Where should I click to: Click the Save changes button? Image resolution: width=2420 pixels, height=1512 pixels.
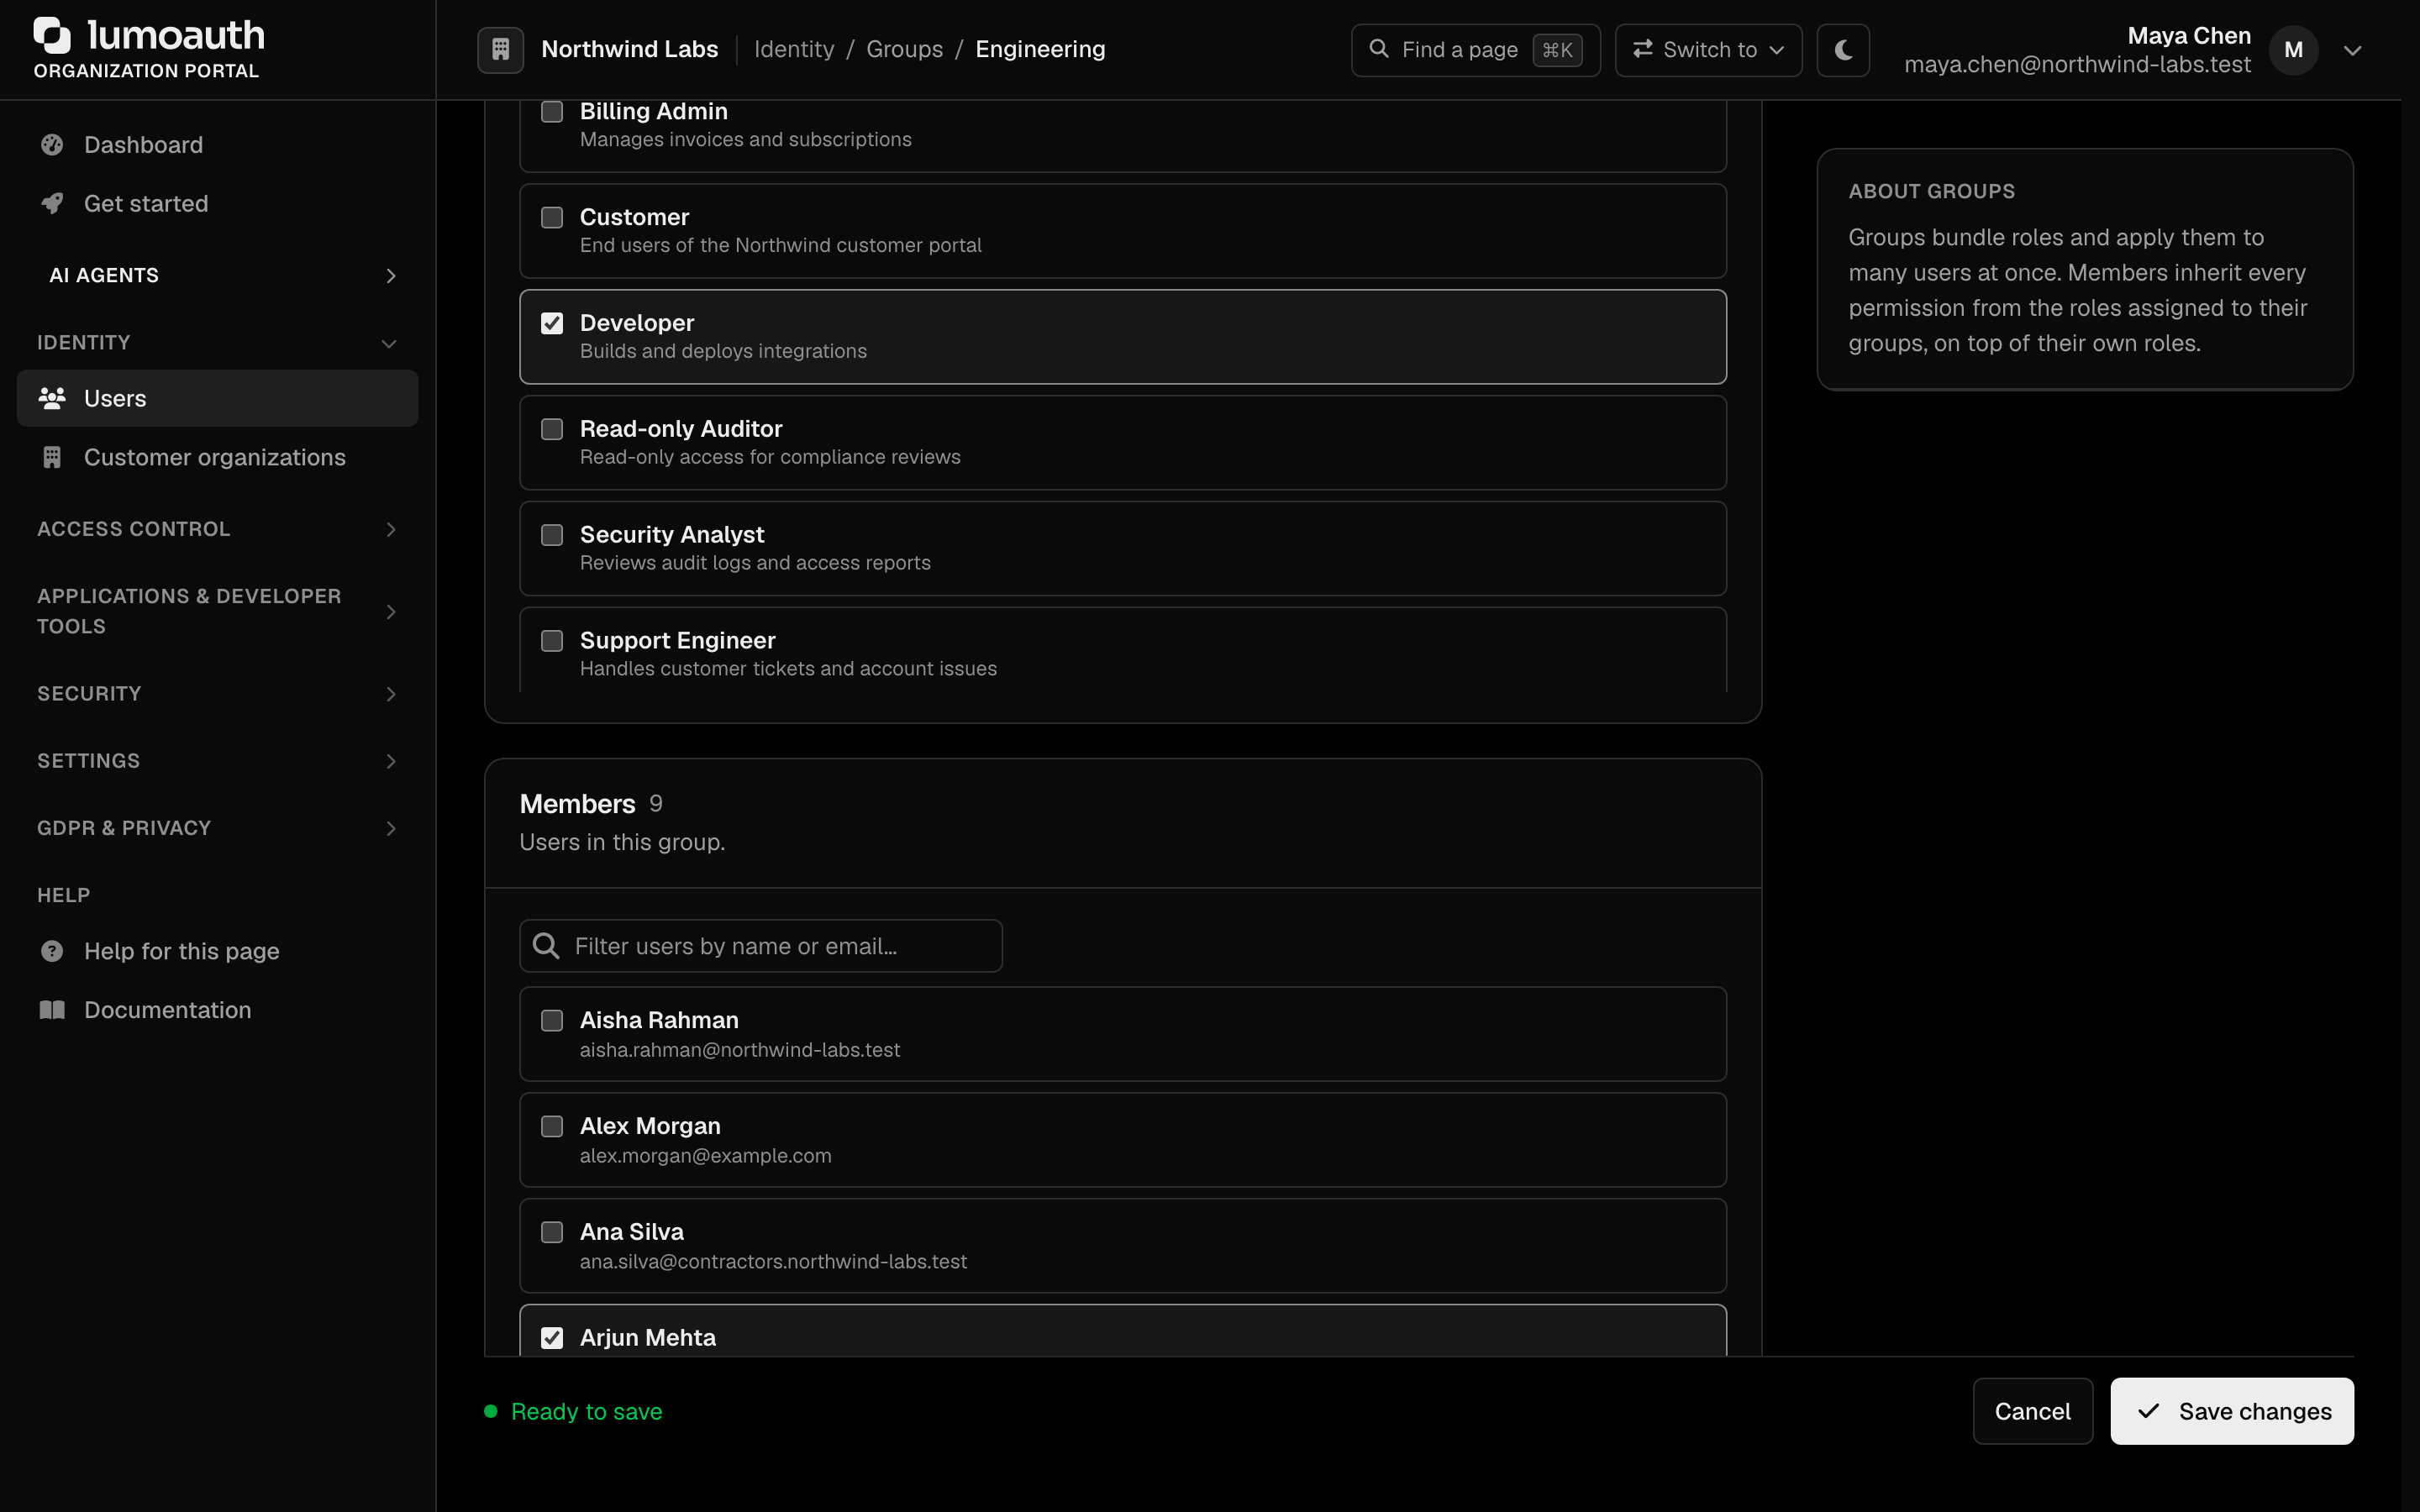point(2231,1411)
